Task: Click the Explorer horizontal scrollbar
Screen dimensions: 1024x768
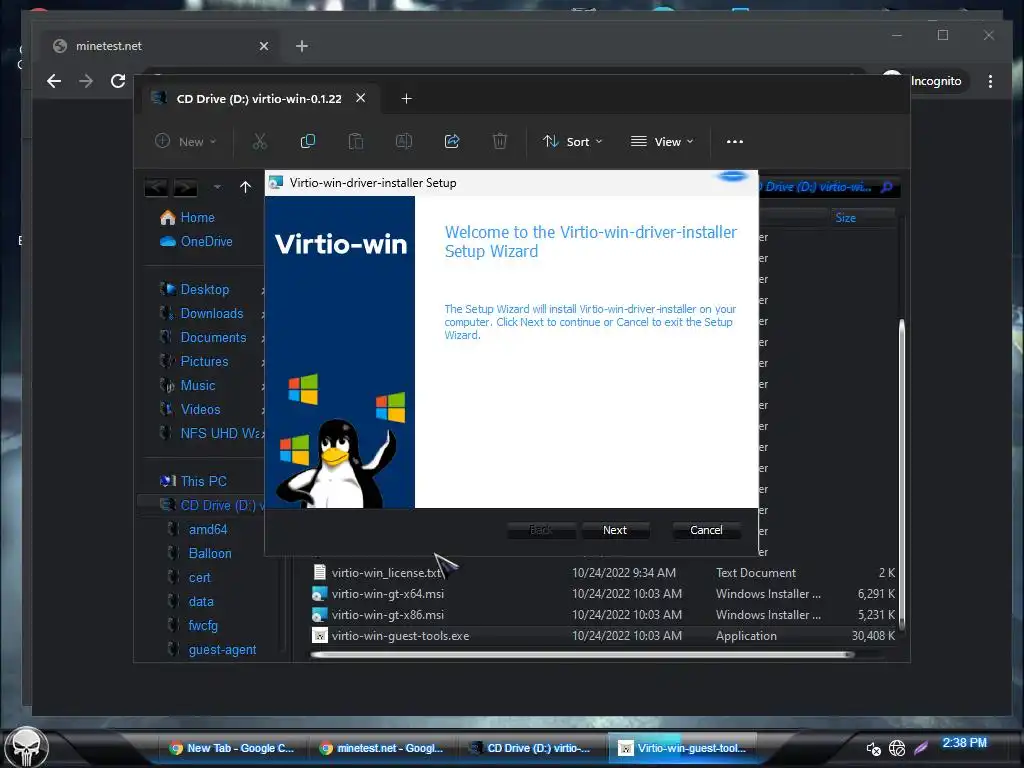Action: (x=582, y=654)
